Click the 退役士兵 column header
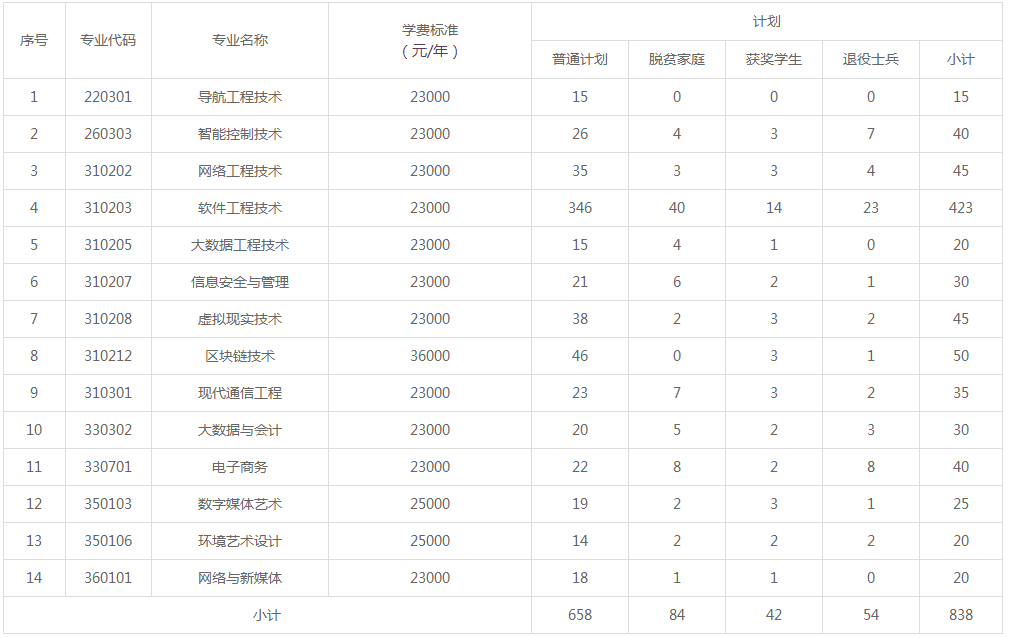1012x638 pixels. 870,60
